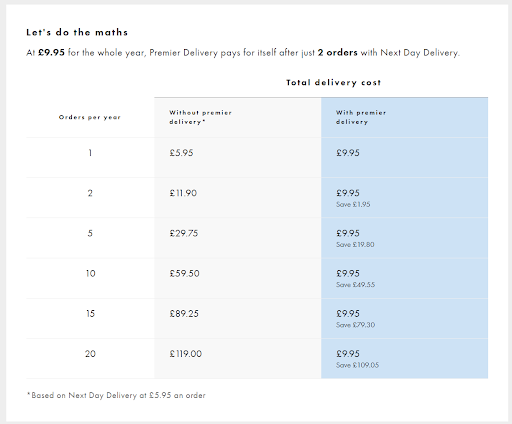512x424 pixels.
Task: Select the £29.75 cost for 5 orders
Action: tap(184, 233)
